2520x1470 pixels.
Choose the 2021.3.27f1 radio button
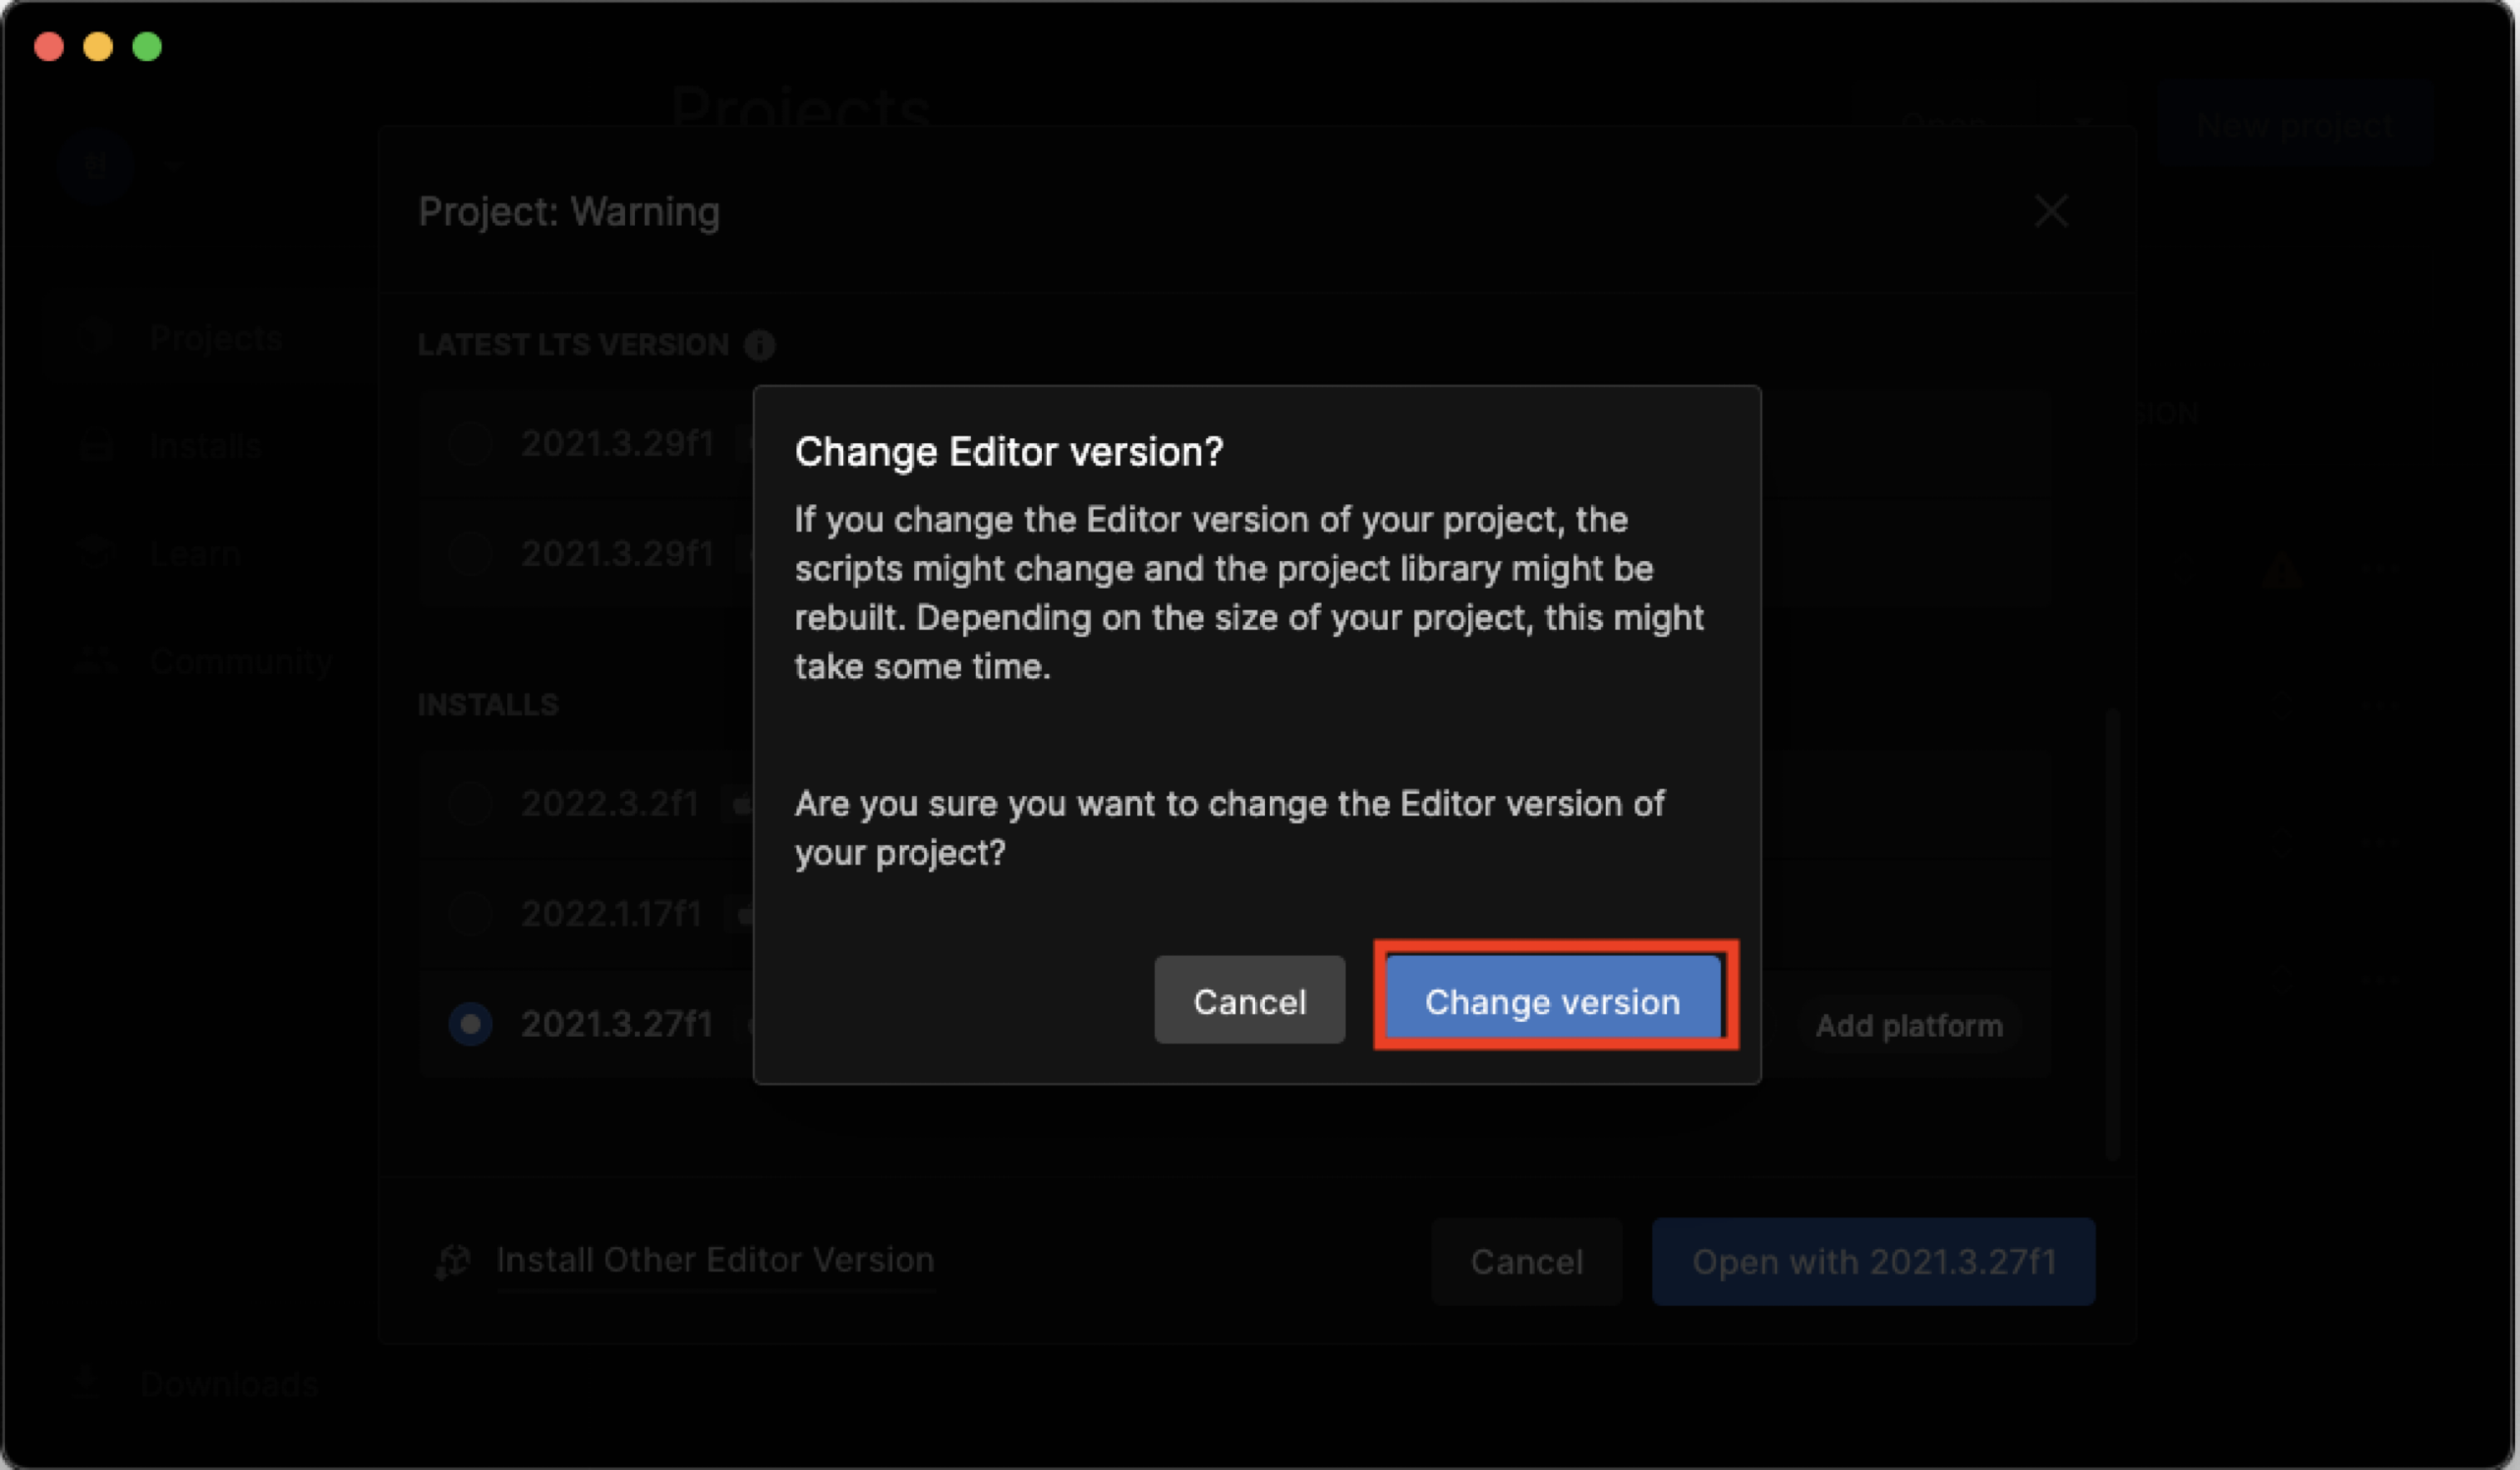coord(470,1024)
